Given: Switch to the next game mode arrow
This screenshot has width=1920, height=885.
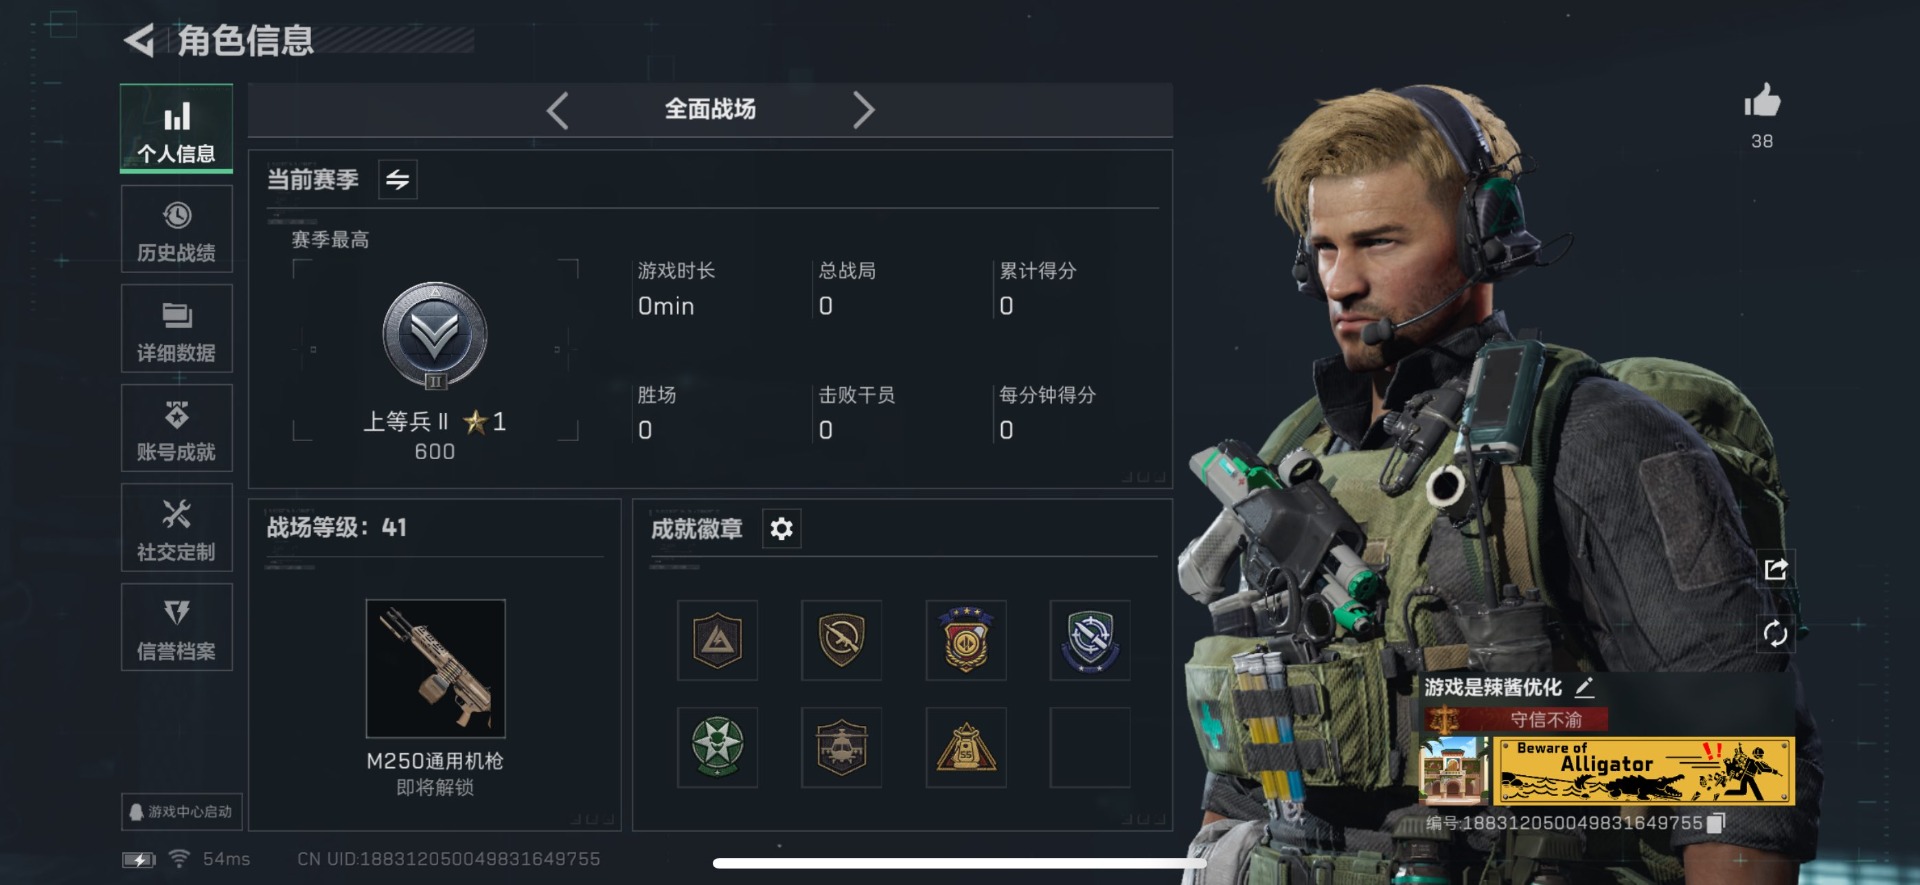Looking at the screenshot, I should (863, 110).
